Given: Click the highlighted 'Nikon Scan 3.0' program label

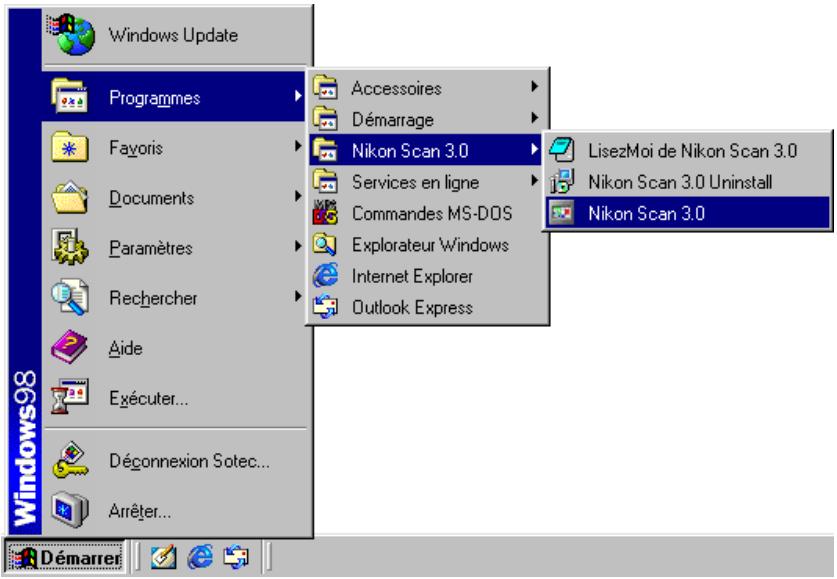Looking at the screenshot, I should [x=646, y=213].
